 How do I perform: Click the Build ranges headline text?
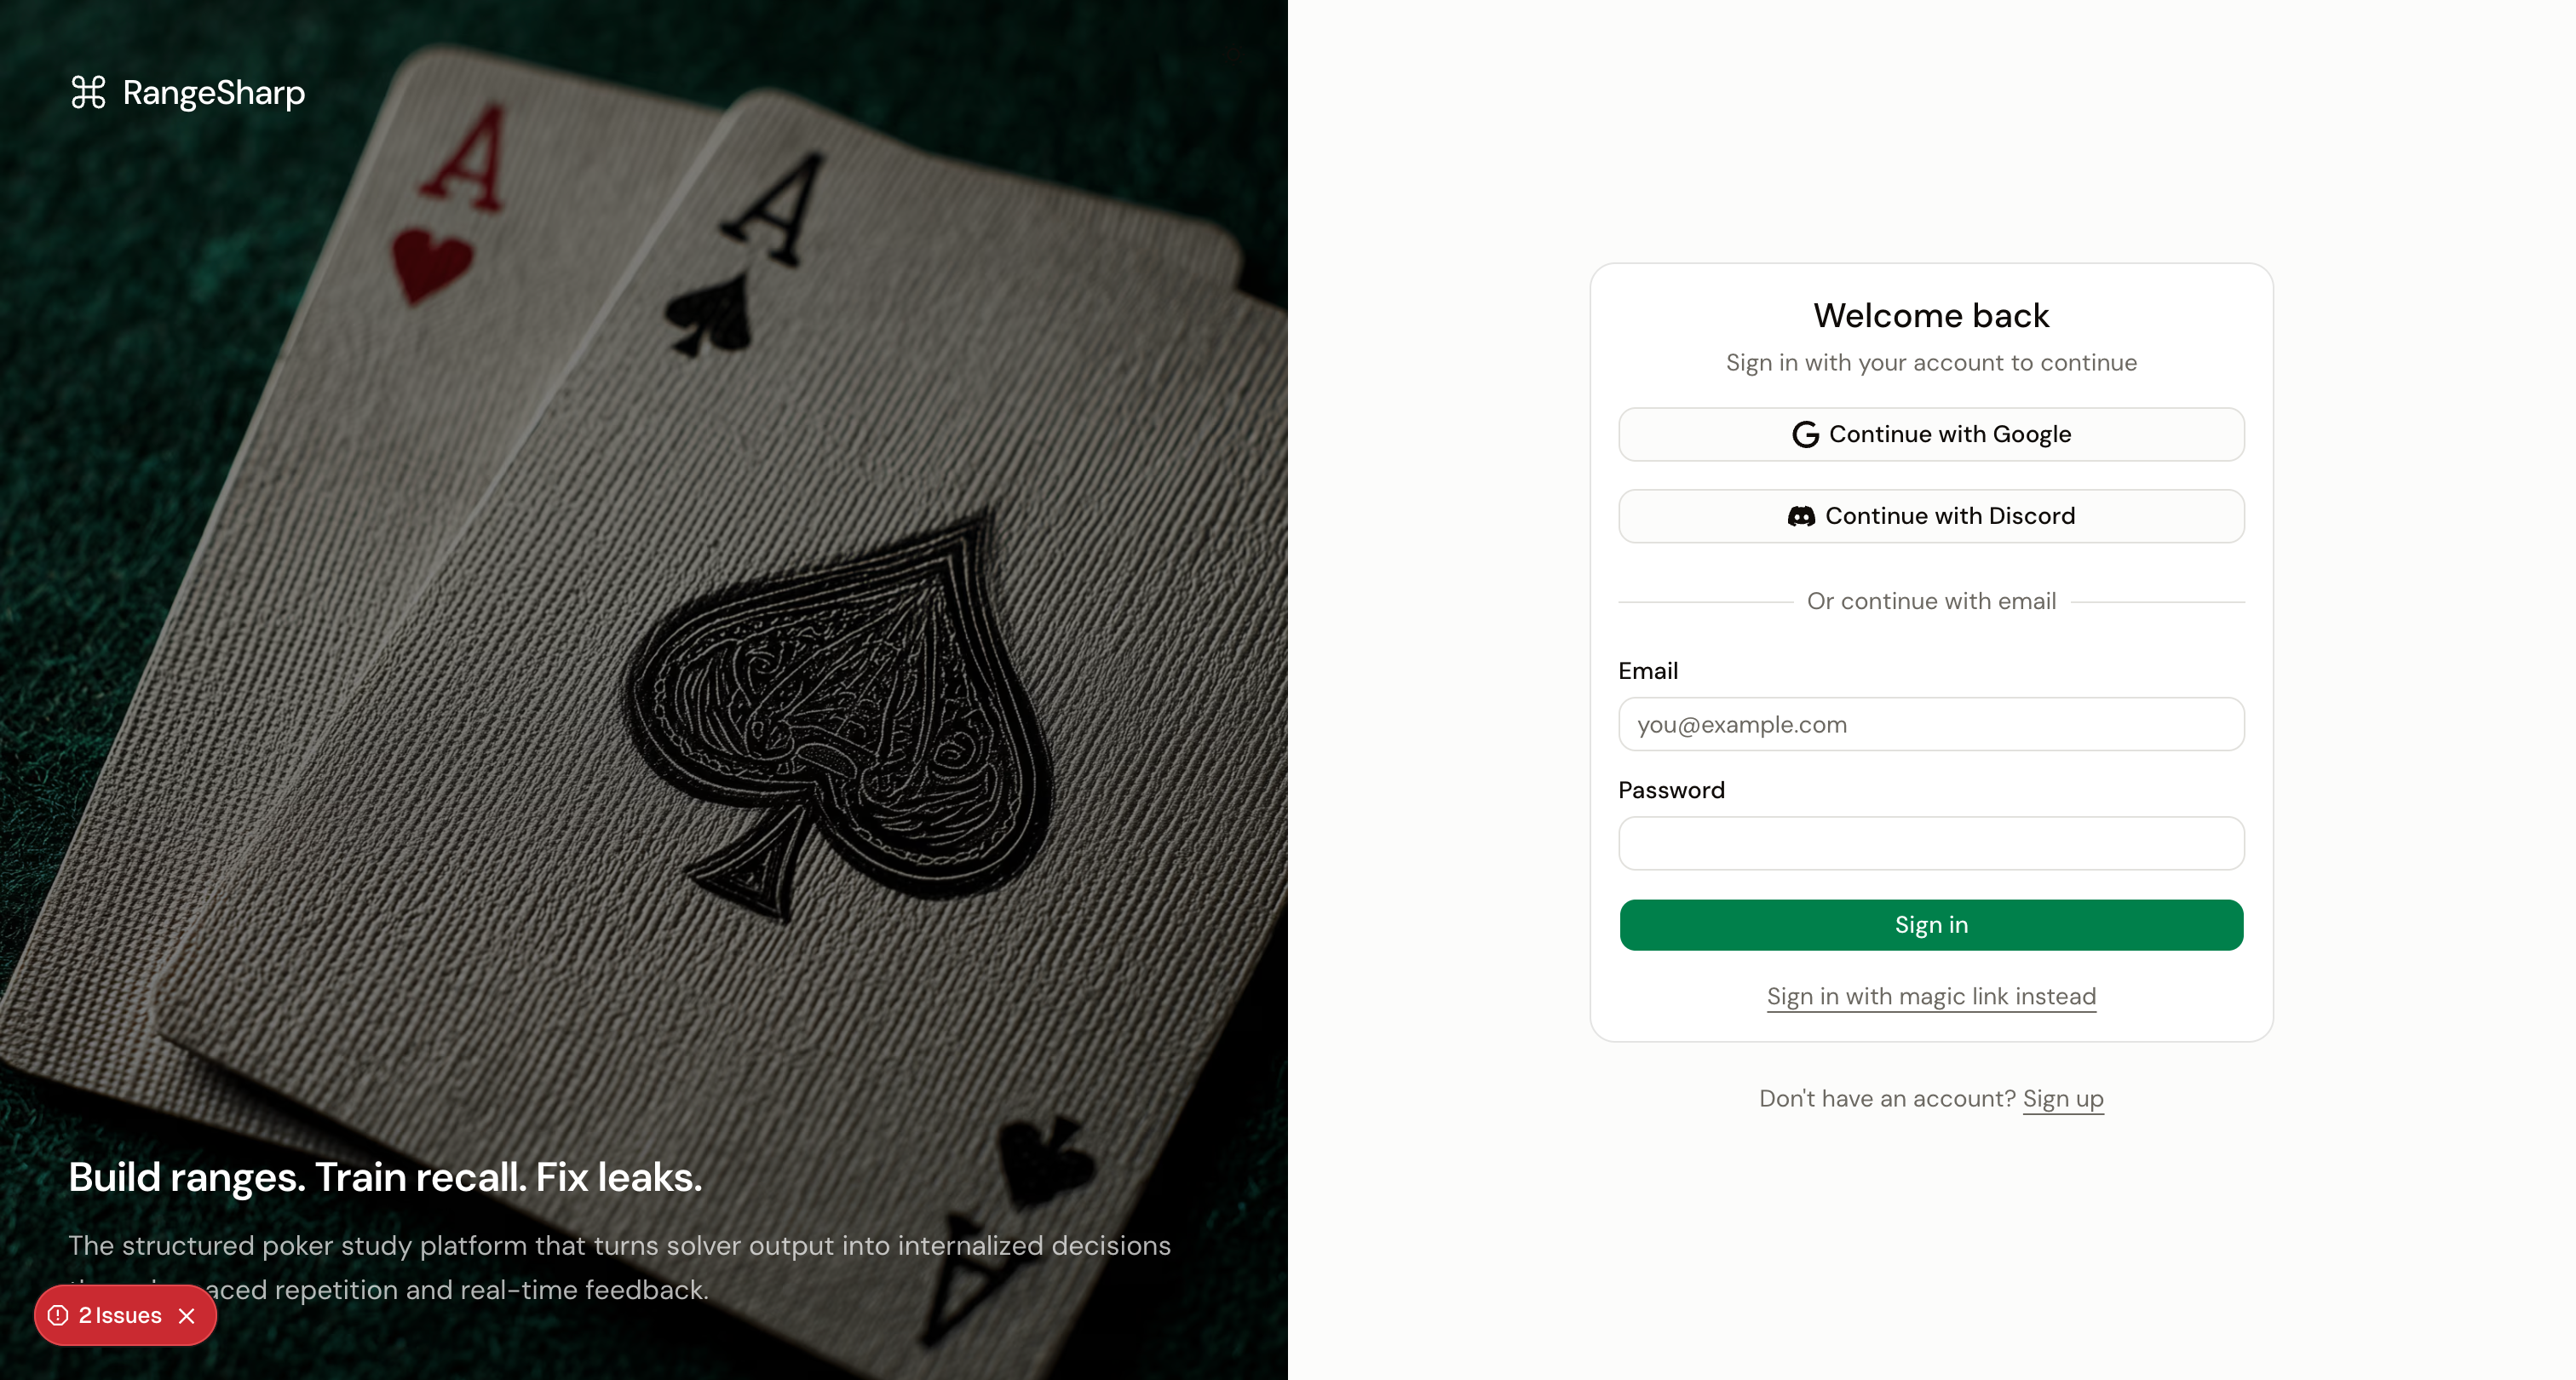click(385, 1177)
